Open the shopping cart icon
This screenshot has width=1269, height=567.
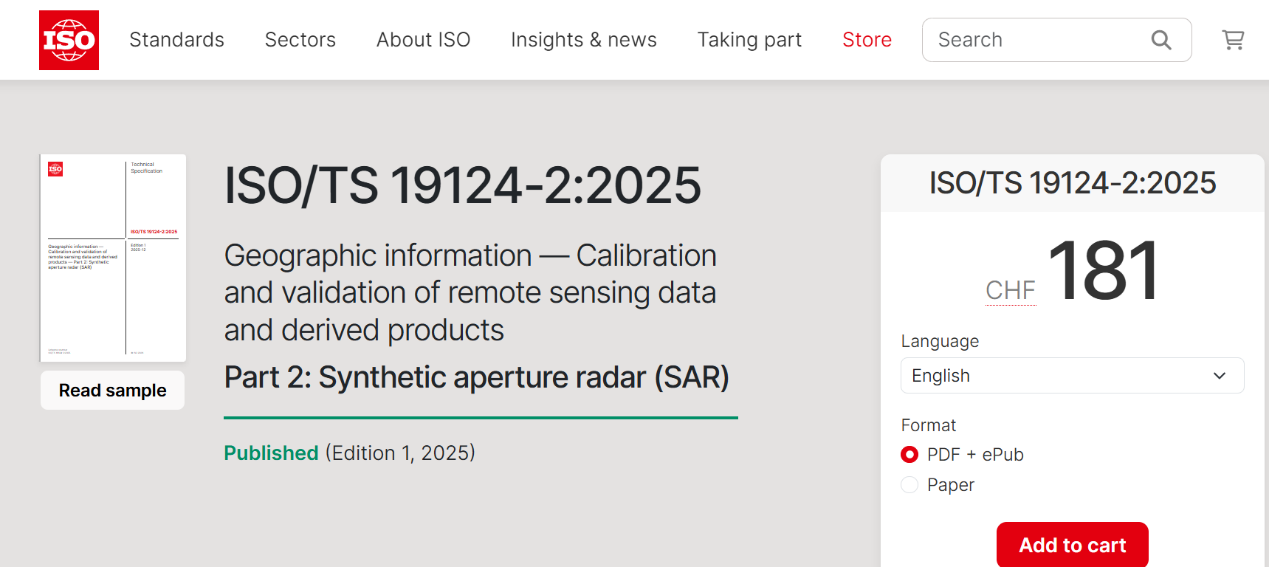pyautogui.click(x=1233, y=40)
